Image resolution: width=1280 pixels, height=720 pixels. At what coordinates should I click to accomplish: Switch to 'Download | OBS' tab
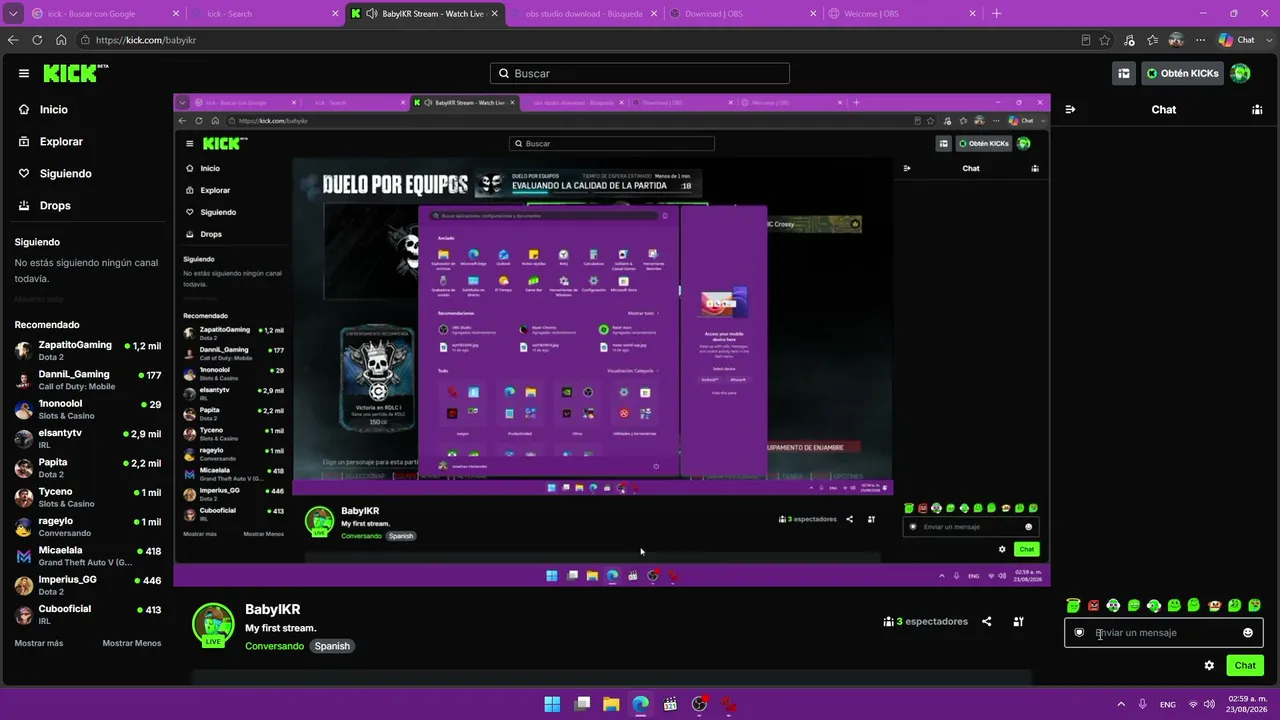coord(741,14)
